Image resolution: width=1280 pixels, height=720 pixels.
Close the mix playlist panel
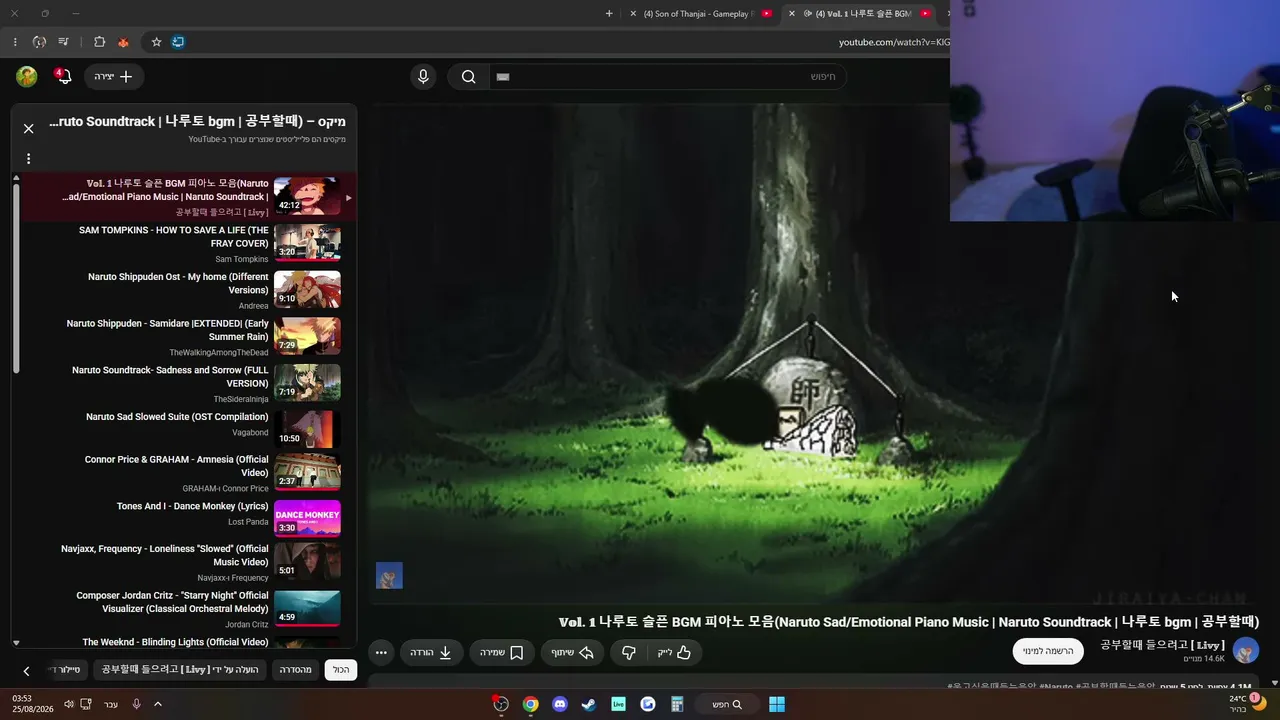(29, 128)
